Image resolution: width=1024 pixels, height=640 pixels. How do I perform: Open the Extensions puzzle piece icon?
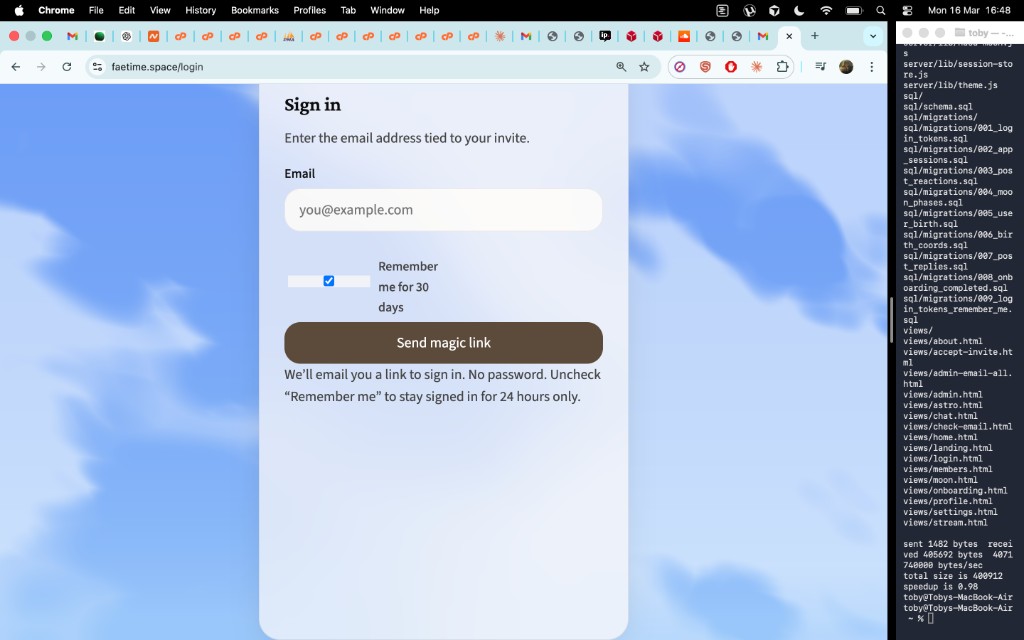tap(783, 67)
